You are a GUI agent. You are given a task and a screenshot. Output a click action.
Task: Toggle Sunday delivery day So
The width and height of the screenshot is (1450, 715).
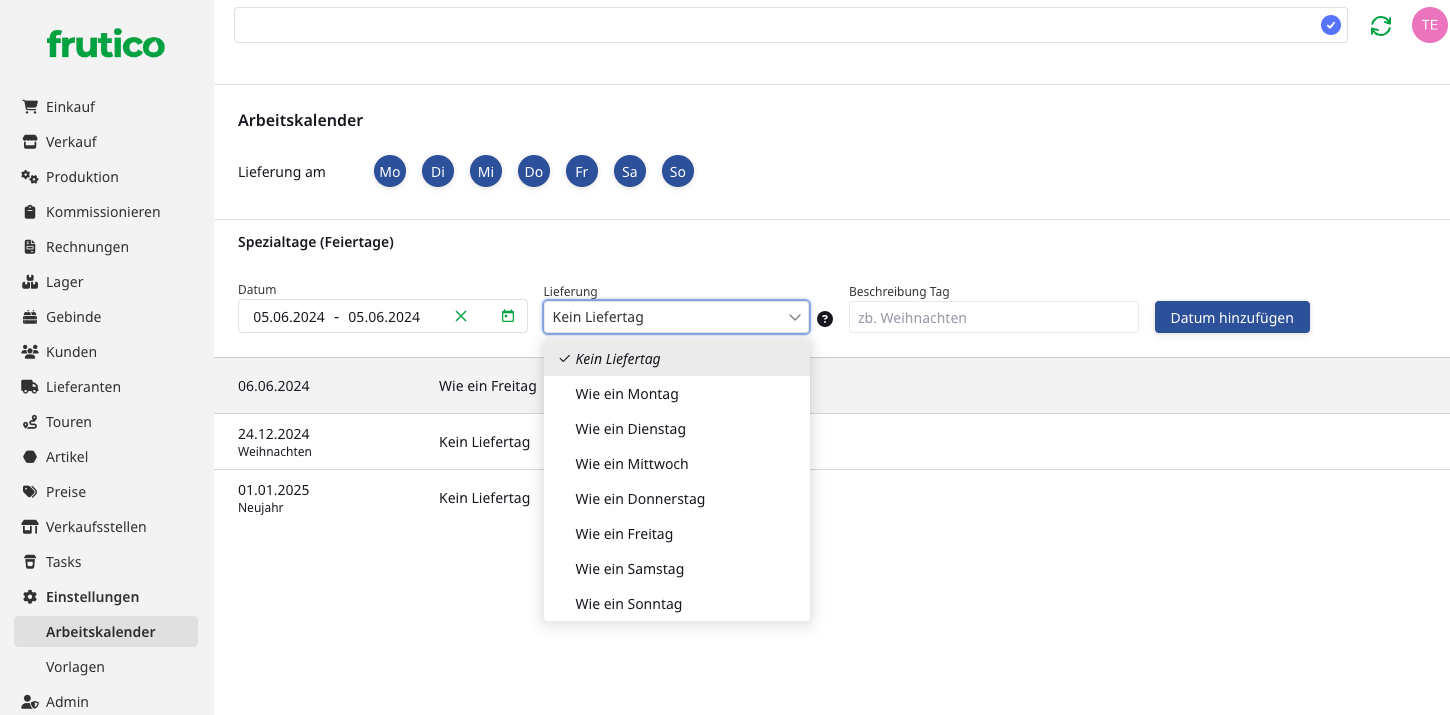(x=678, y=172)
